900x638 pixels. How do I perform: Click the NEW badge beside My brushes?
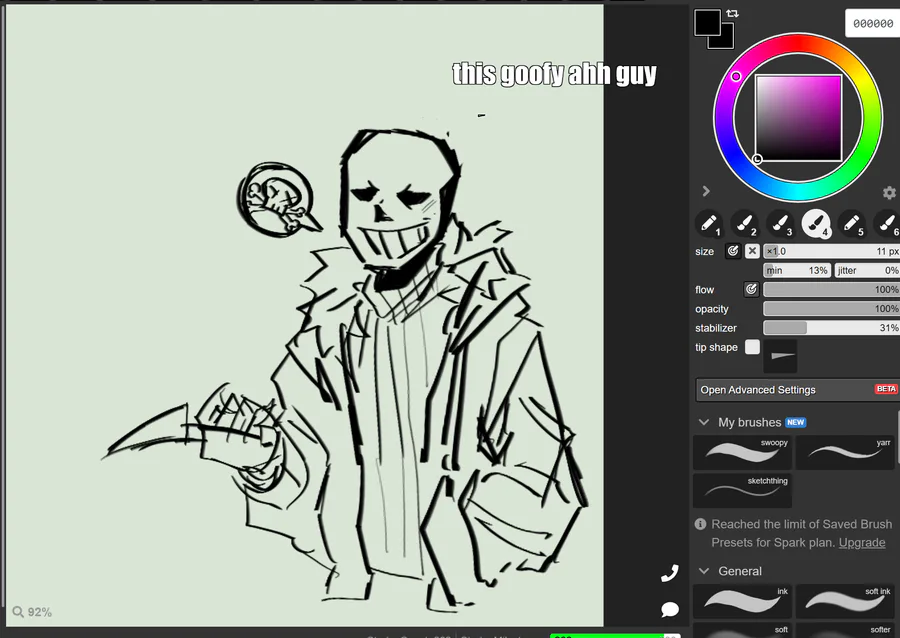point(796,422)
